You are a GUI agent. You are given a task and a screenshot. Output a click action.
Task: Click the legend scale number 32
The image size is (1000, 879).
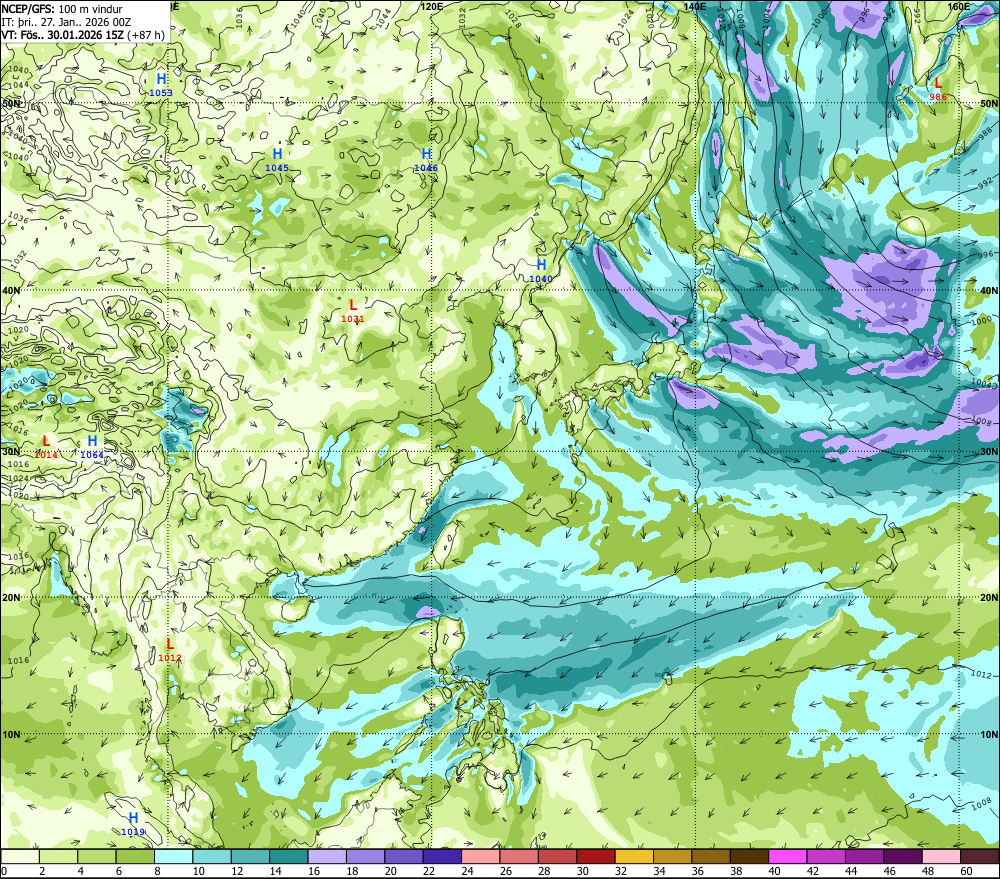coord(621,871)
